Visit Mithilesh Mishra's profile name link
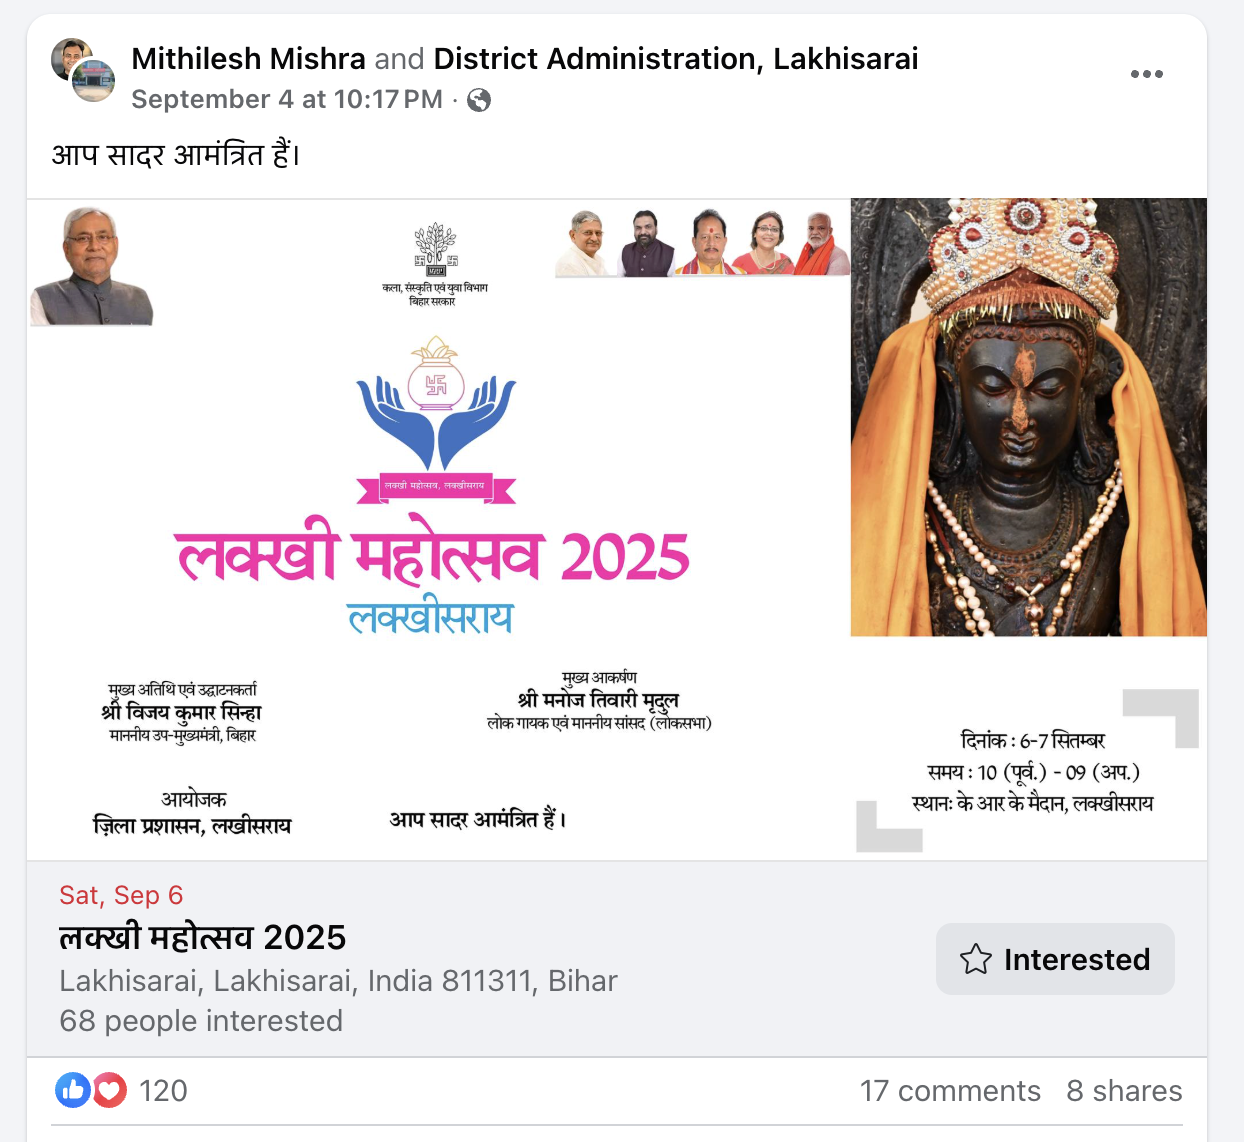Screen dimensions: 1244x1142 click(x=248, y=59)
